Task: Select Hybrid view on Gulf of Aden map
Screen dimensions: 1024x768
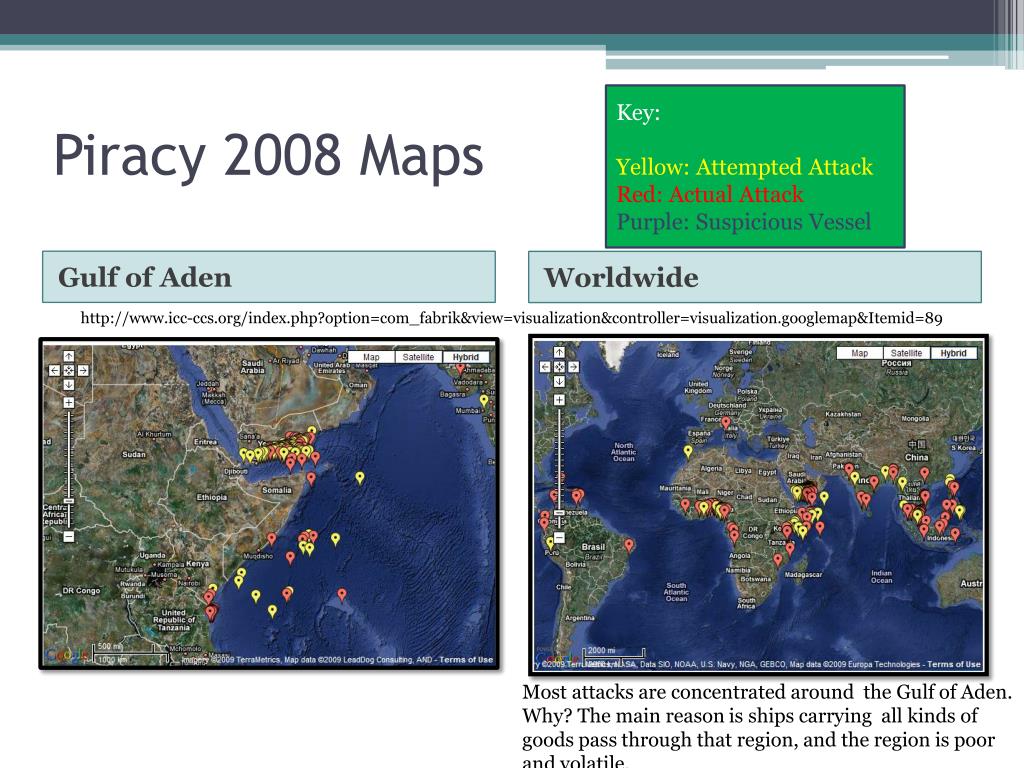Action: point(466,357)
